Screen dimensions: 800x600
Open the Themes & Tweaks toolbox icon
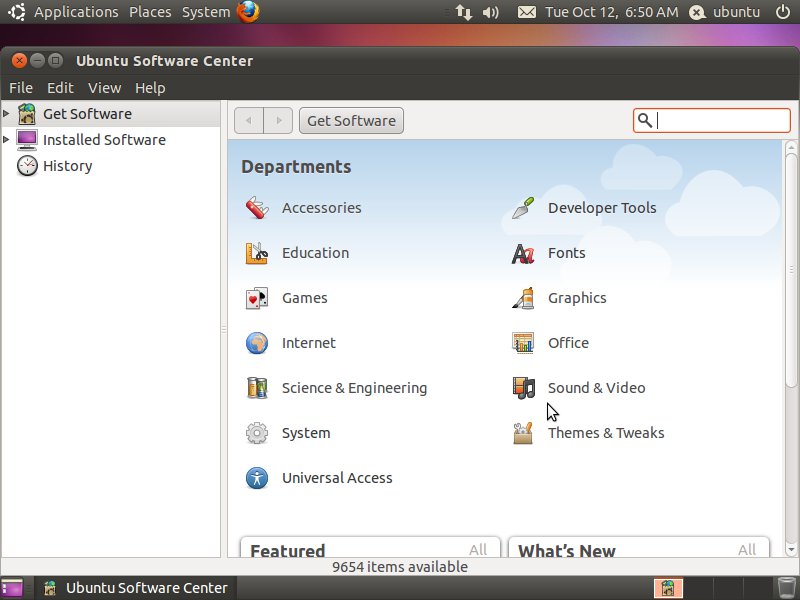point(523,433)
